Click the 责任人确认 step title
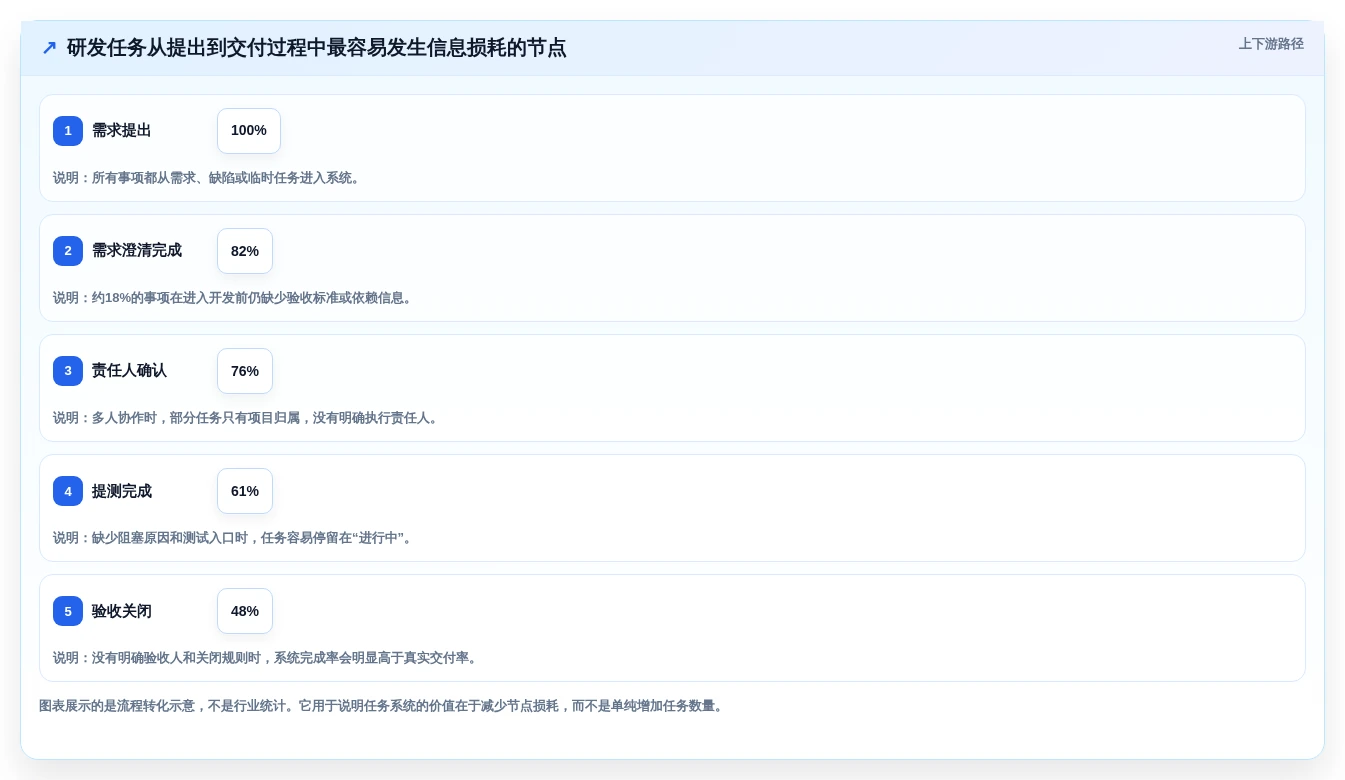The width and height of the screenshot is (1345, 780). click(x=129, y=371)
